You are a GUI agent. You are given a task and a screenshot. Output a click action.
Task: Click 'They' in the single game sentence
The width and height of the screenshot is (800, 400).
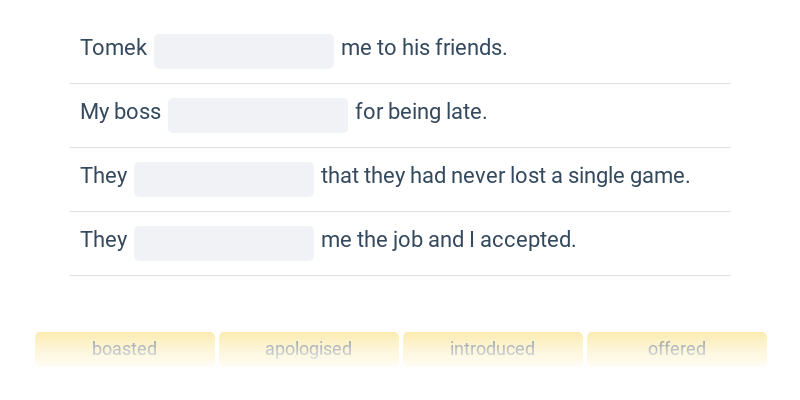tap(104, 176)
